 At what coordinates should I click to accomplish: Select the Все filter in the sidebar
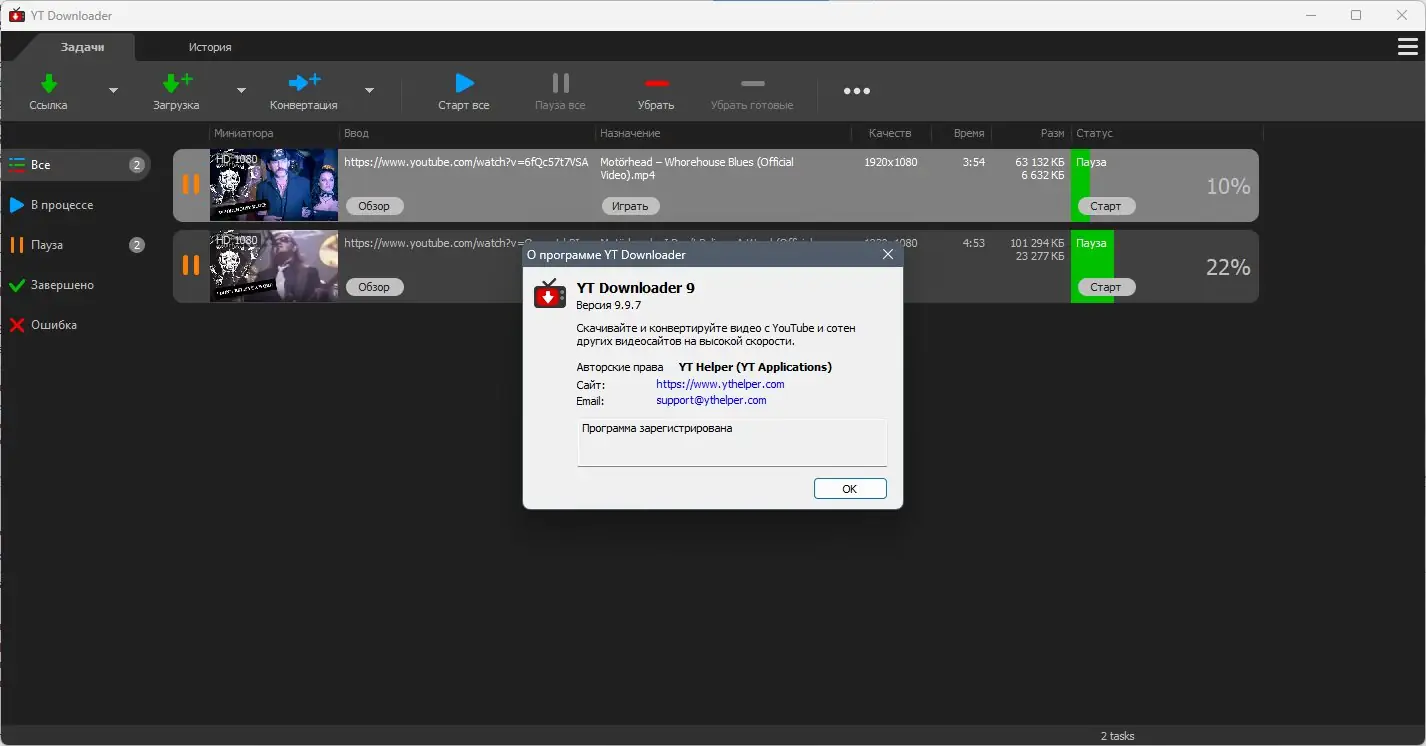tap(76, 165)
